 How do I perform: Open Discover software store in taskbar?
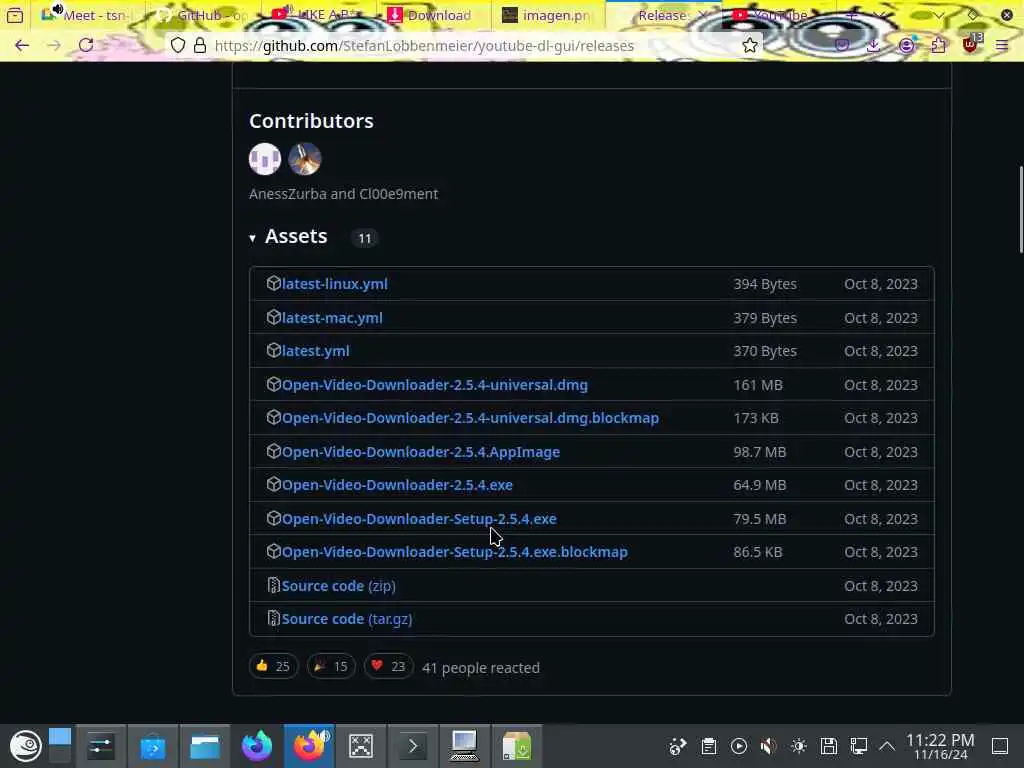click(153, 746)
